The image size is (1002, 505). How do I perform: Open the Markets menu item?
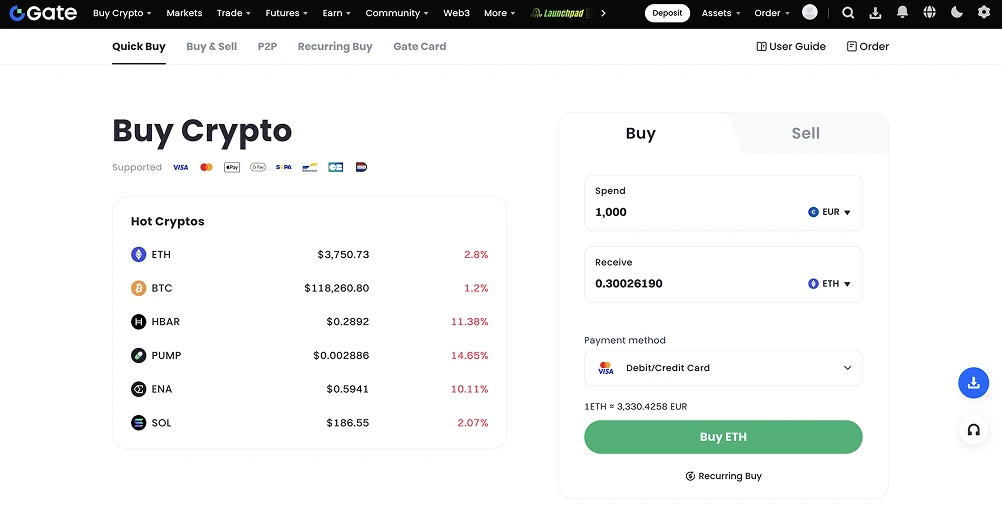tap(184, 13)
